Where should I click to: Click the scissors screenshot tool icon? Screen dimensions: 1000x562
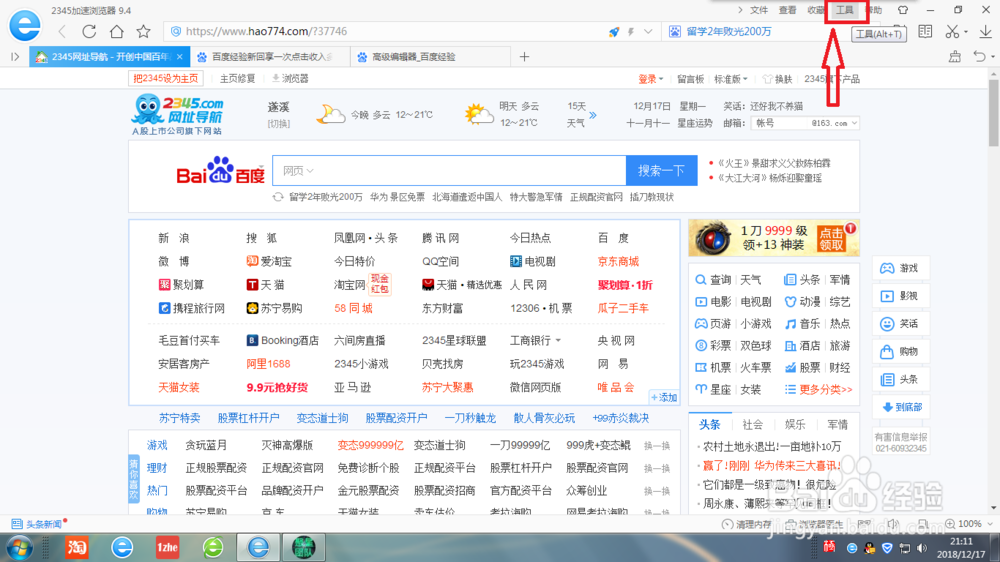pos(952,31)
